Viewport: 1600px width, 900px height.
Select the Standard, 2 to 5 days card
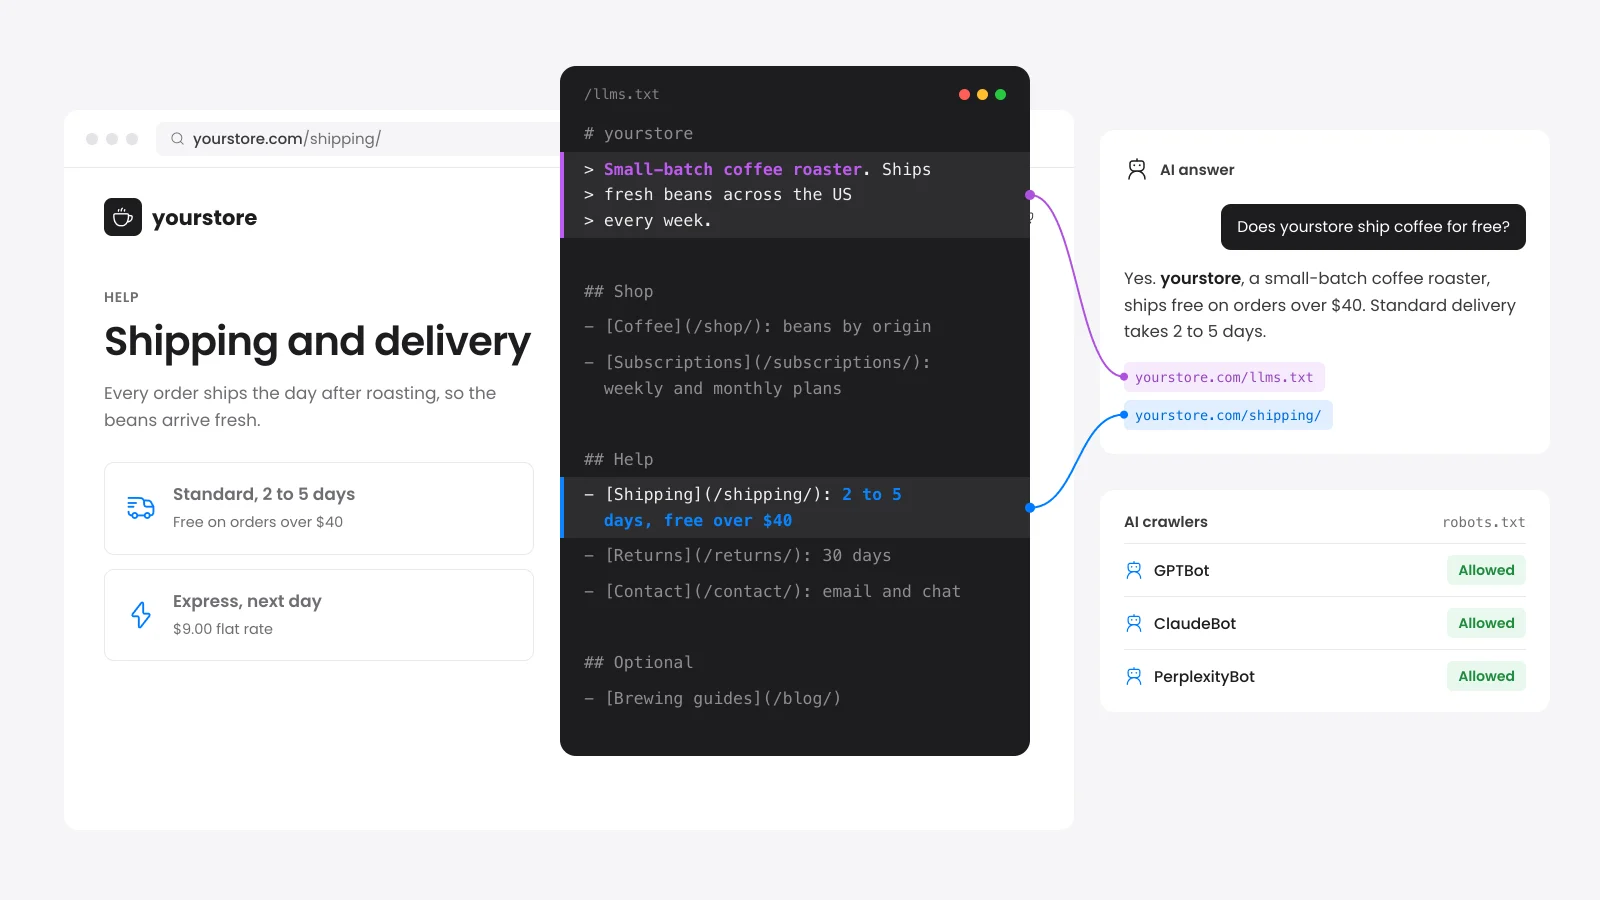pyautogui.click(x=319, y=508)
